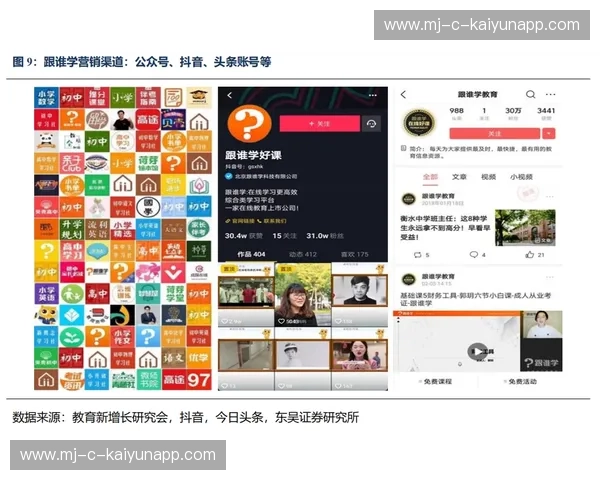Tap the green 升学规划 account icon
The image size is (600, 480).
click(x=72, y=229)
